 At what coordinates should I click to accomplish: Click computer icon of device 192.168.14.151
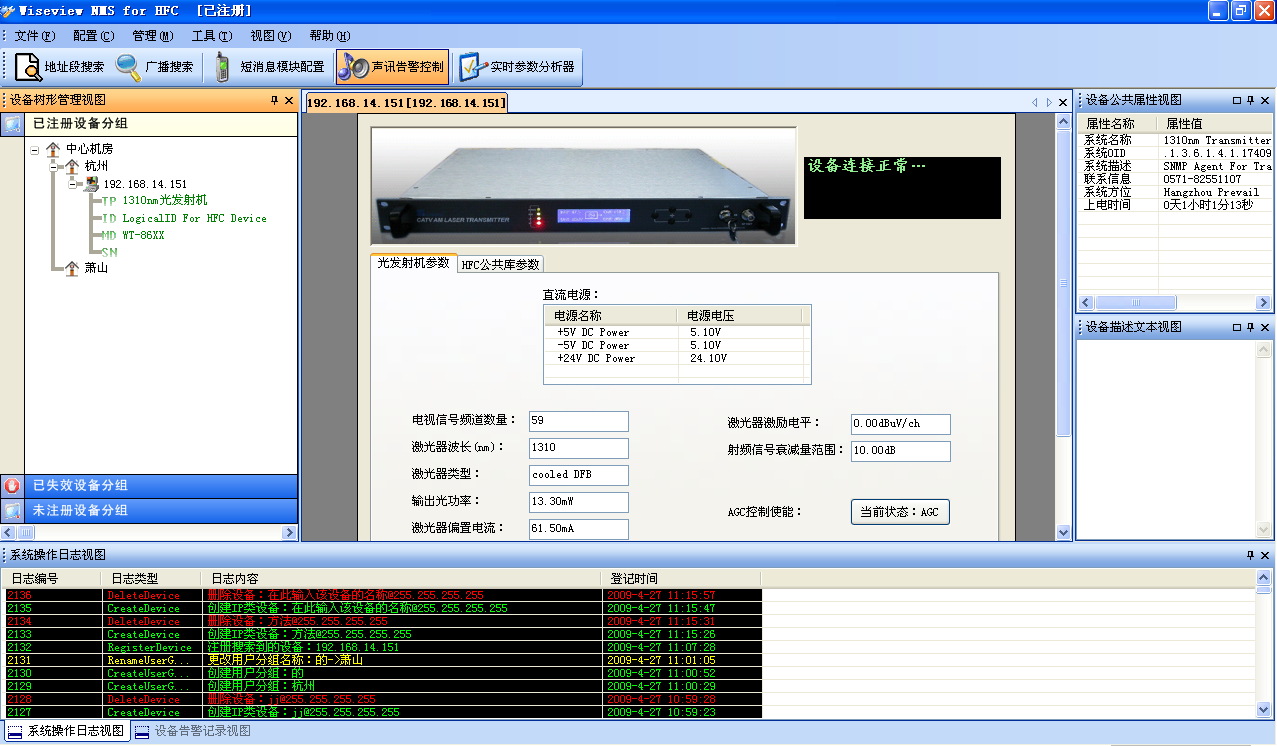(91, 184)
